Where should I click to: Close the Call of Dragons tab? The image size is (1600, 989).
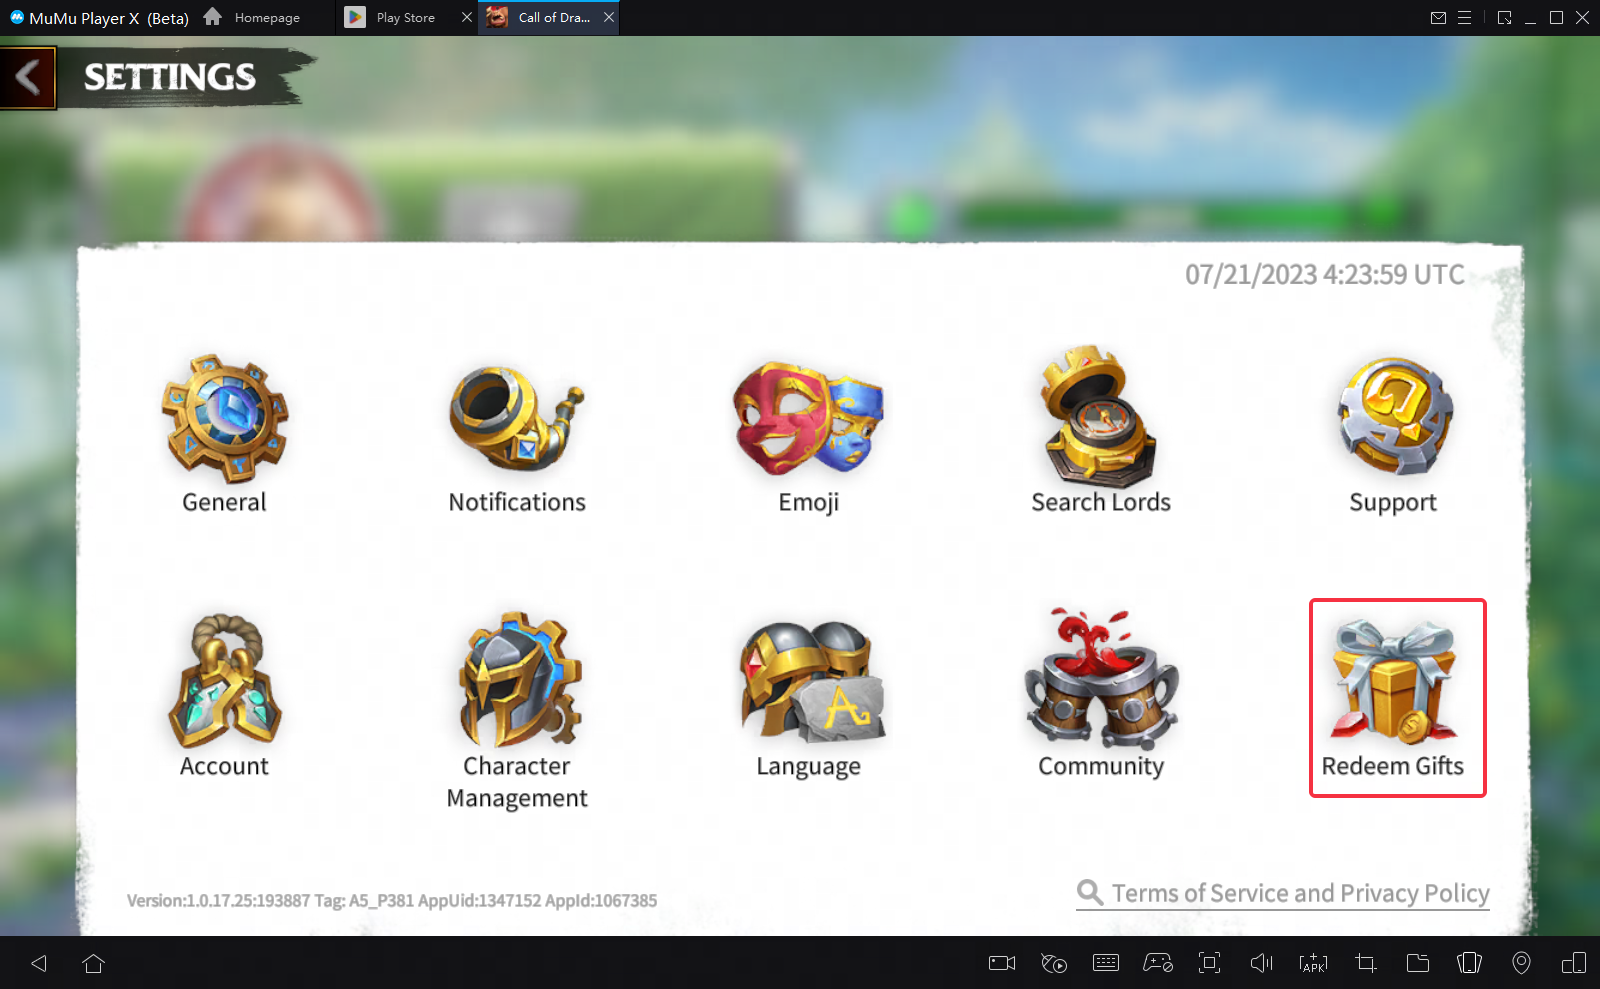608,17
